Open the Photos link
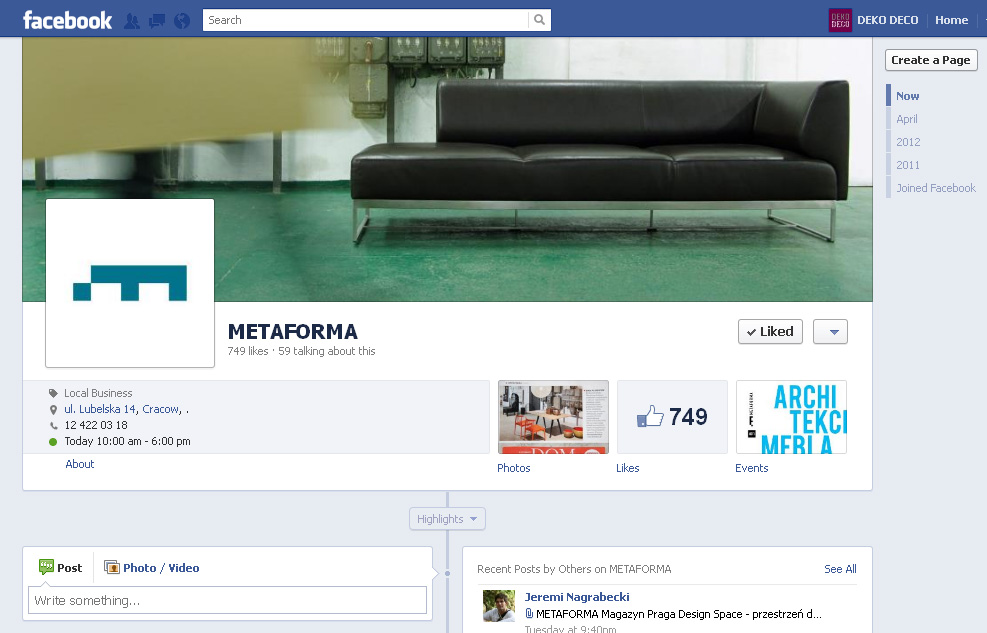 (x=514, y=468)
